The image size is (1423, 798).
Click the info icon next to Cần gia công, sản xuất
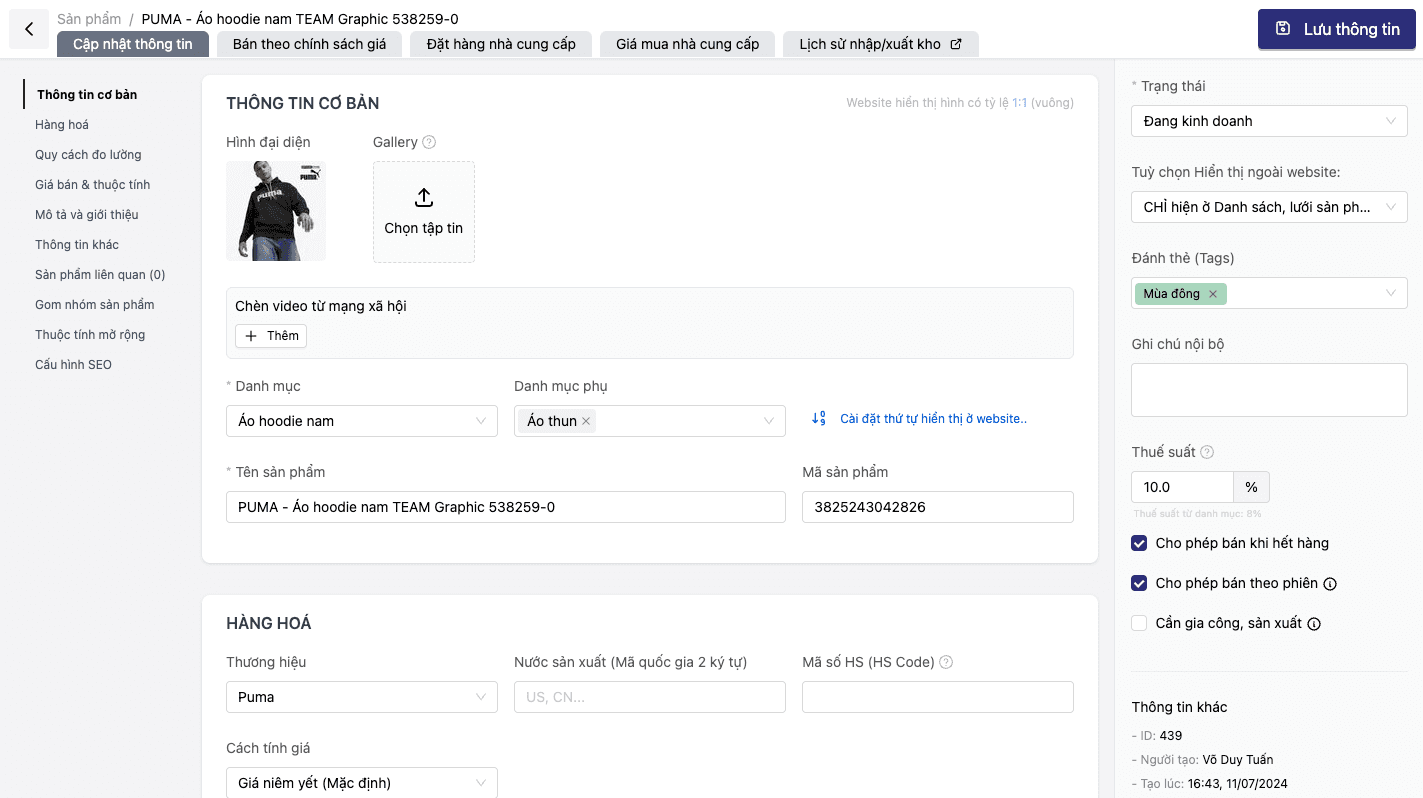1314,624
